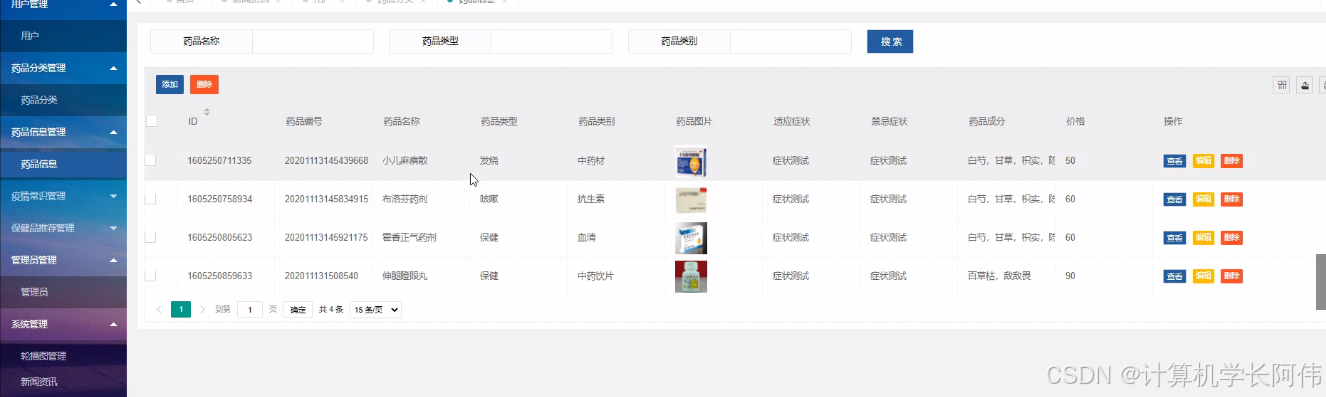1326x397 pixels.
Task: View details of 布洛芬药剂 row
Action: coord(1175,199)
